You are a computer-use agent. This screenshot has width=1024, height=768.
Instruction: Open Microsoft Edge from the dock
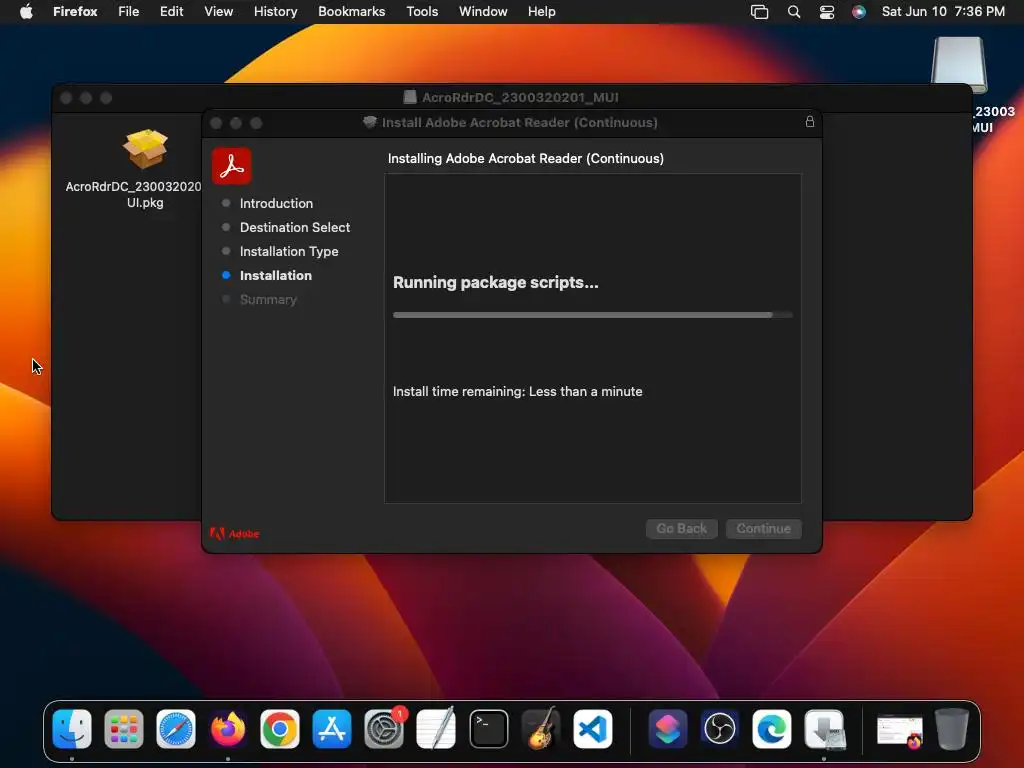point(771,729)
